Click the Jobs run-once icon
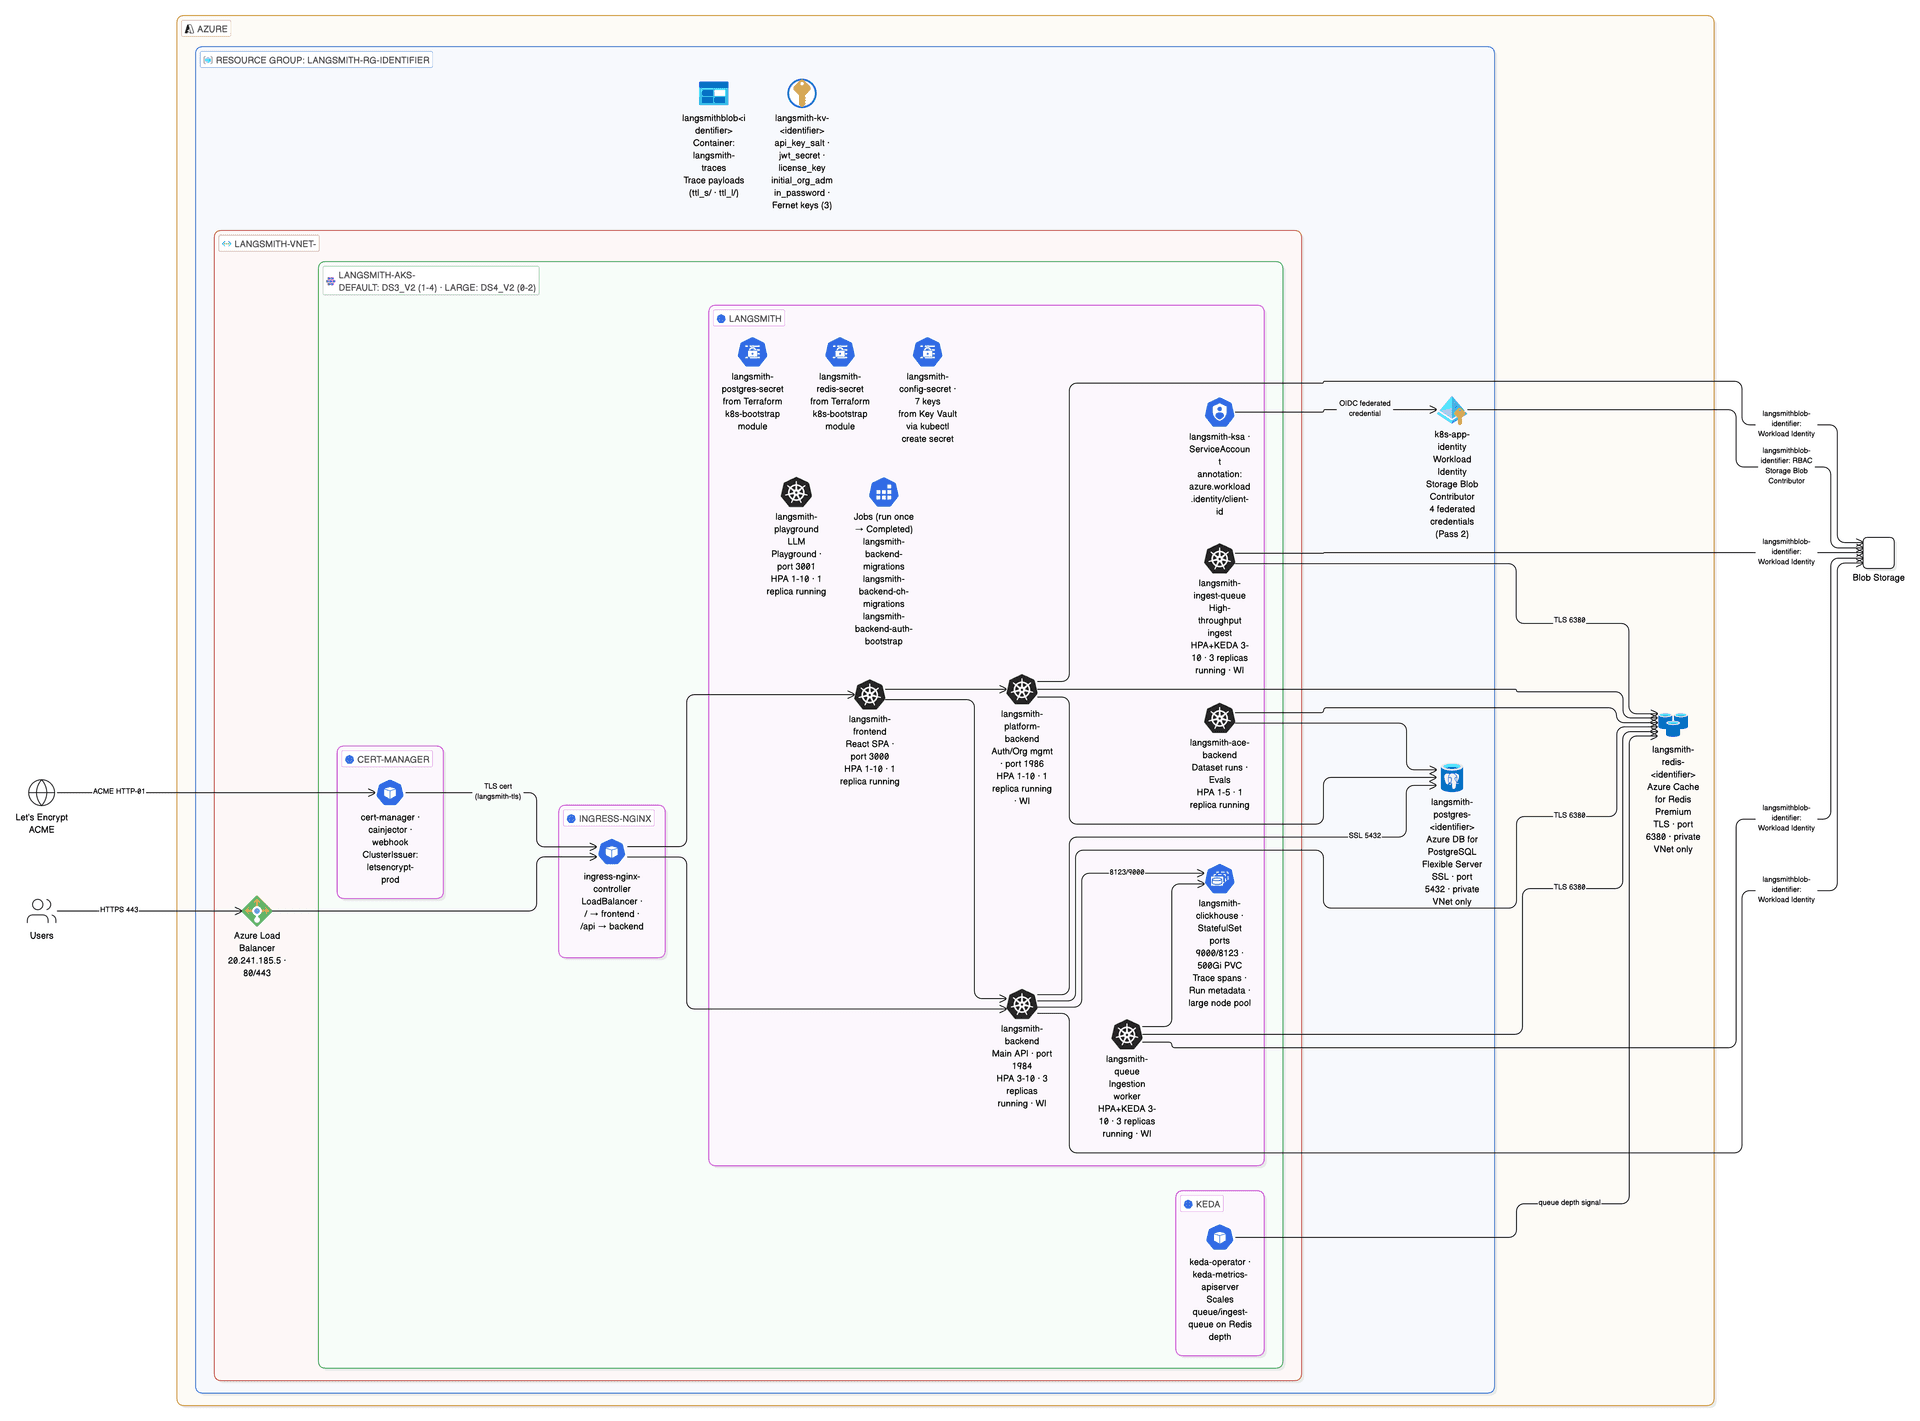 [x=883, y=492]
